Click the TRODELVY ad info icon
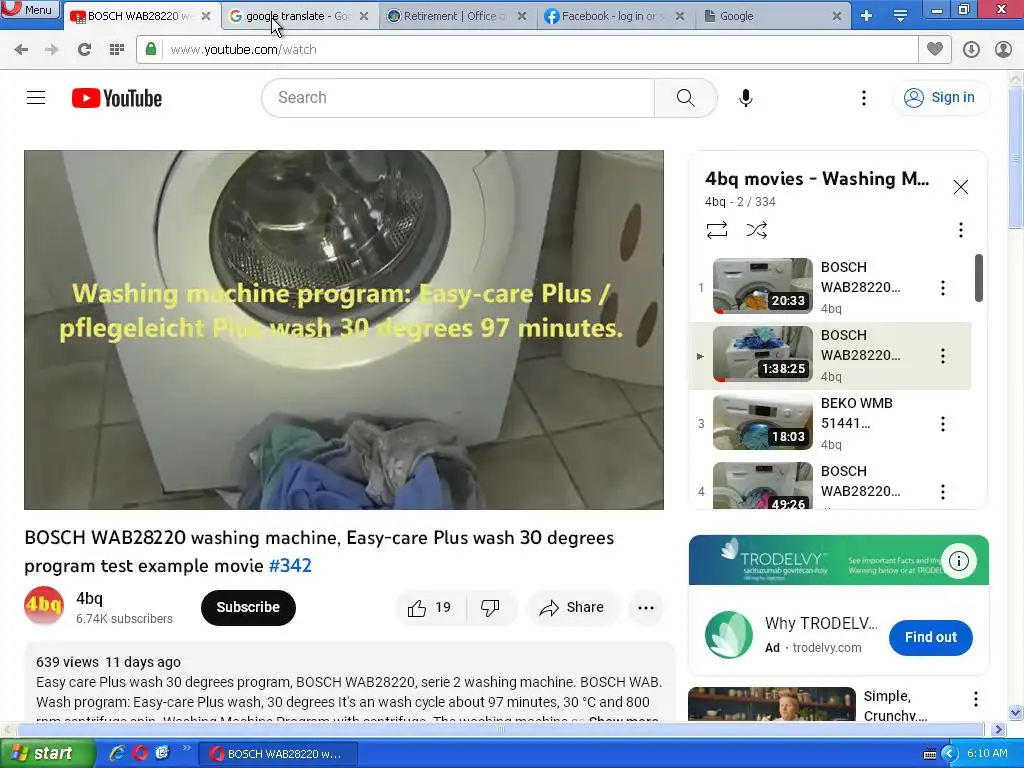This screenshot has width=1024, height=768. point(959,561)
